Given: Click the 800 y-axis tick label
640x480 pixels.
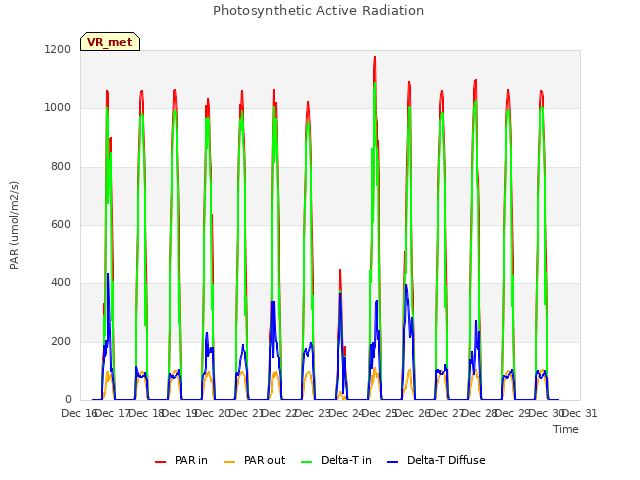Looking at the screenshot, I should pyautogui.click(x=61, y=167).
